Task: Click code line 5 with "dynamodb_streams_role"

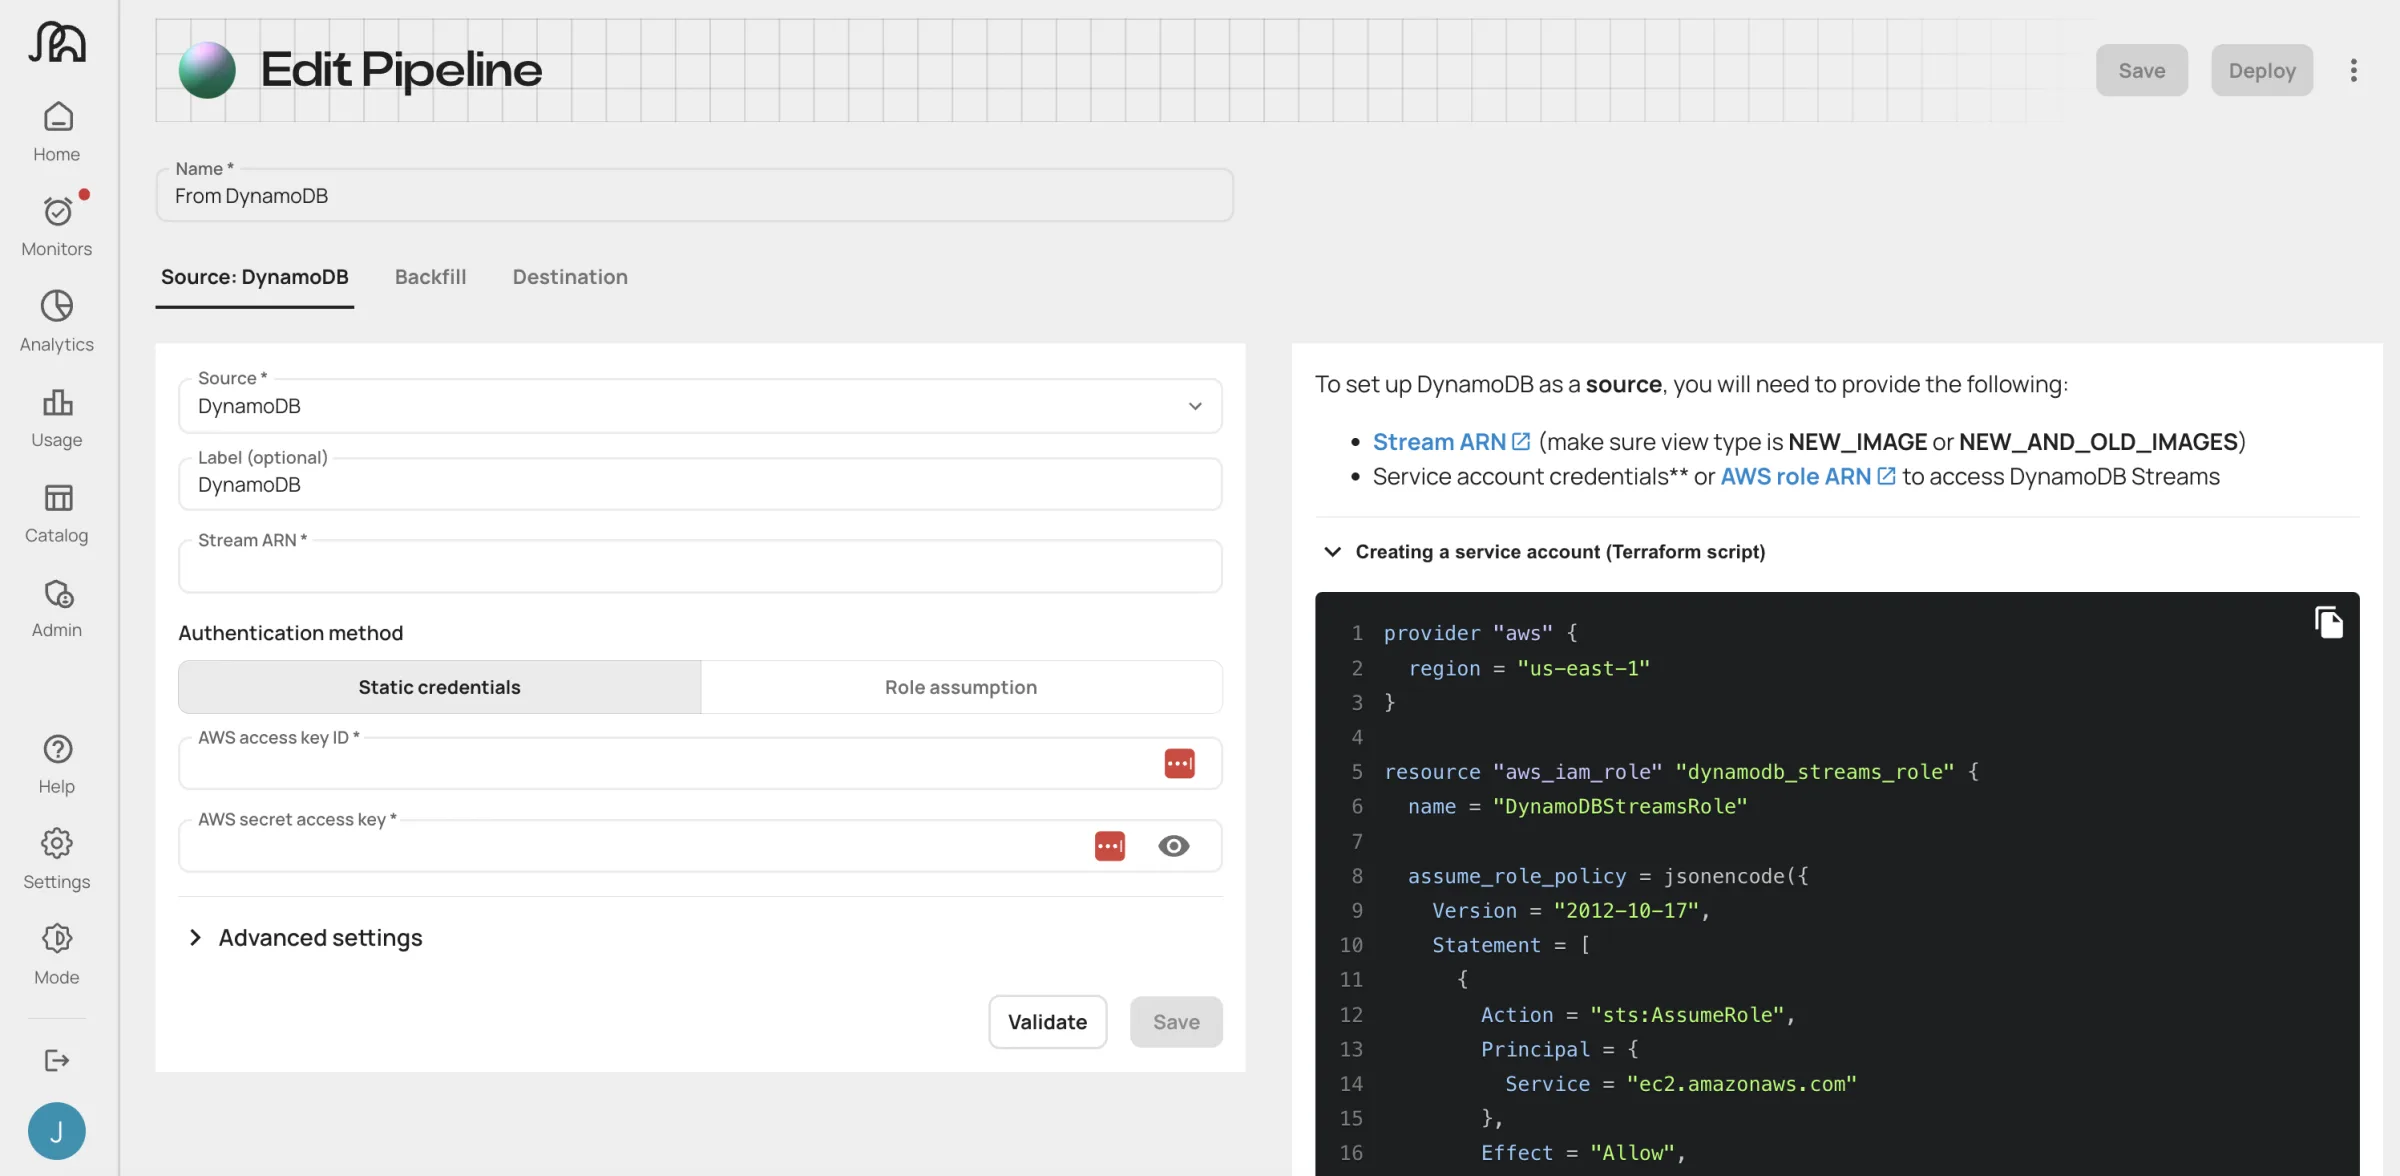Action: point(1680,772)
